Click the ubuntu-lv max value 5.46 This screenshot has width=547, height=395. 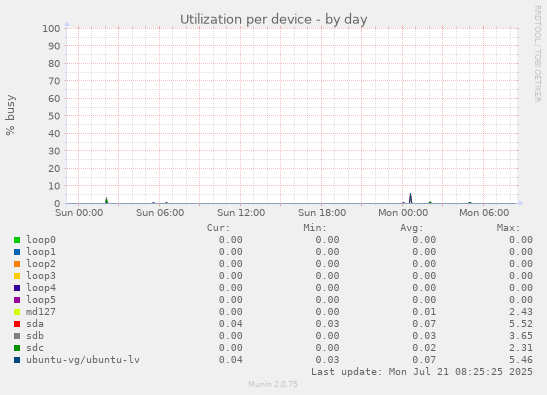pos(521,360)
